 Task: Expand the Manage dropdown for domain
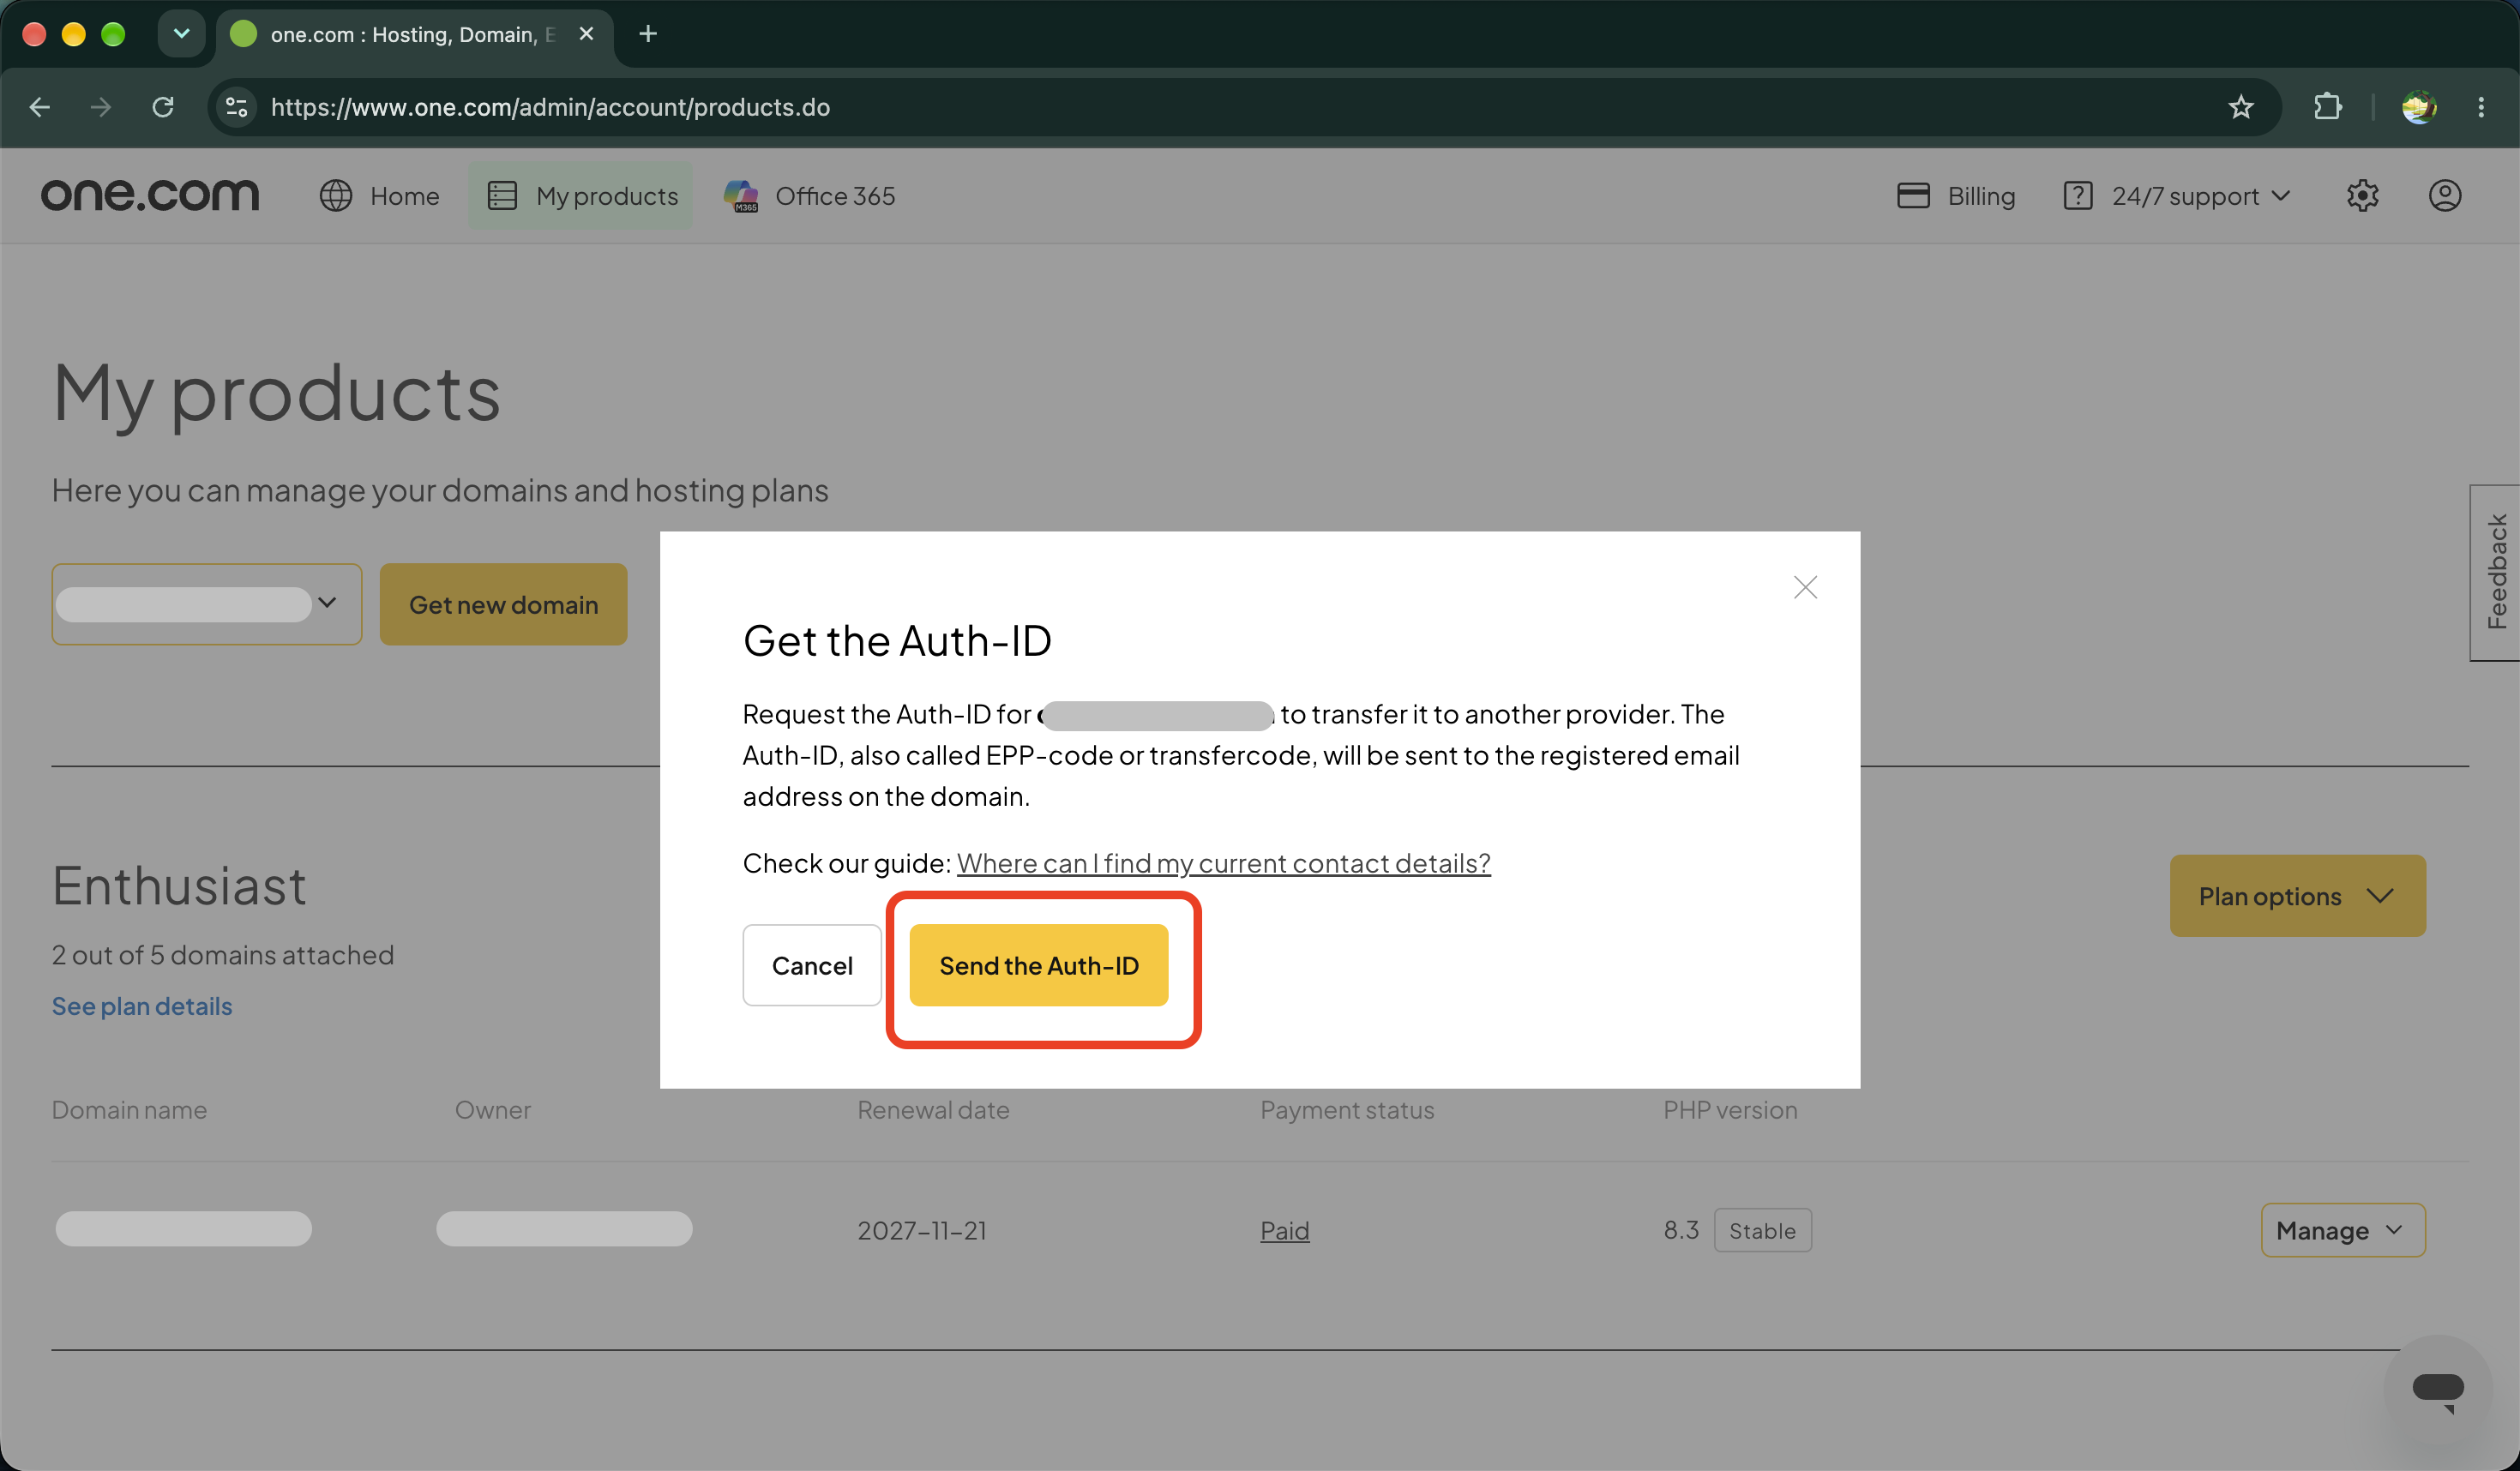point(2343,1230)
